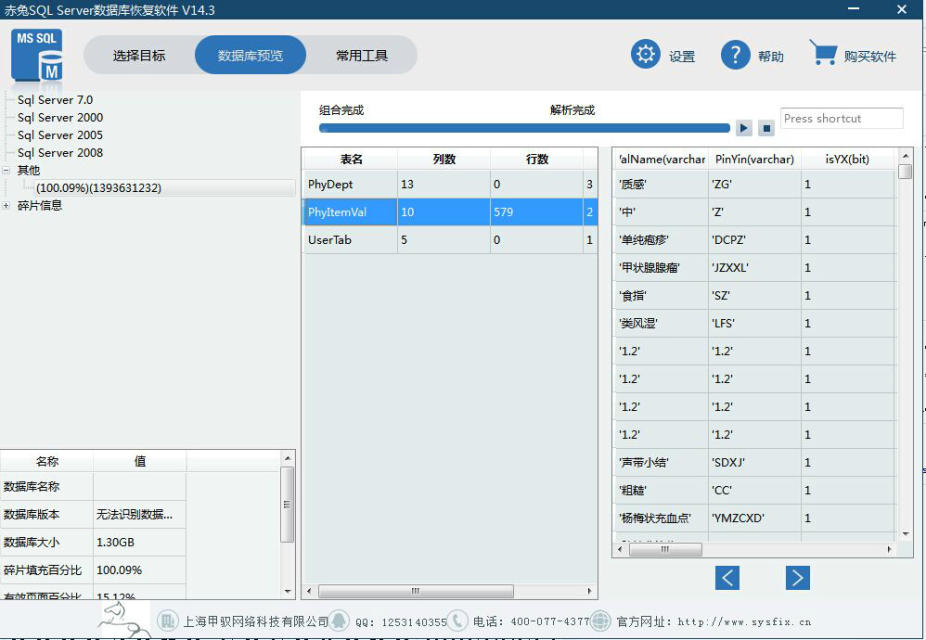This screenshot has width=926, height=640.
Task: Click the company building icon in footer
Action: click(167, 621)
